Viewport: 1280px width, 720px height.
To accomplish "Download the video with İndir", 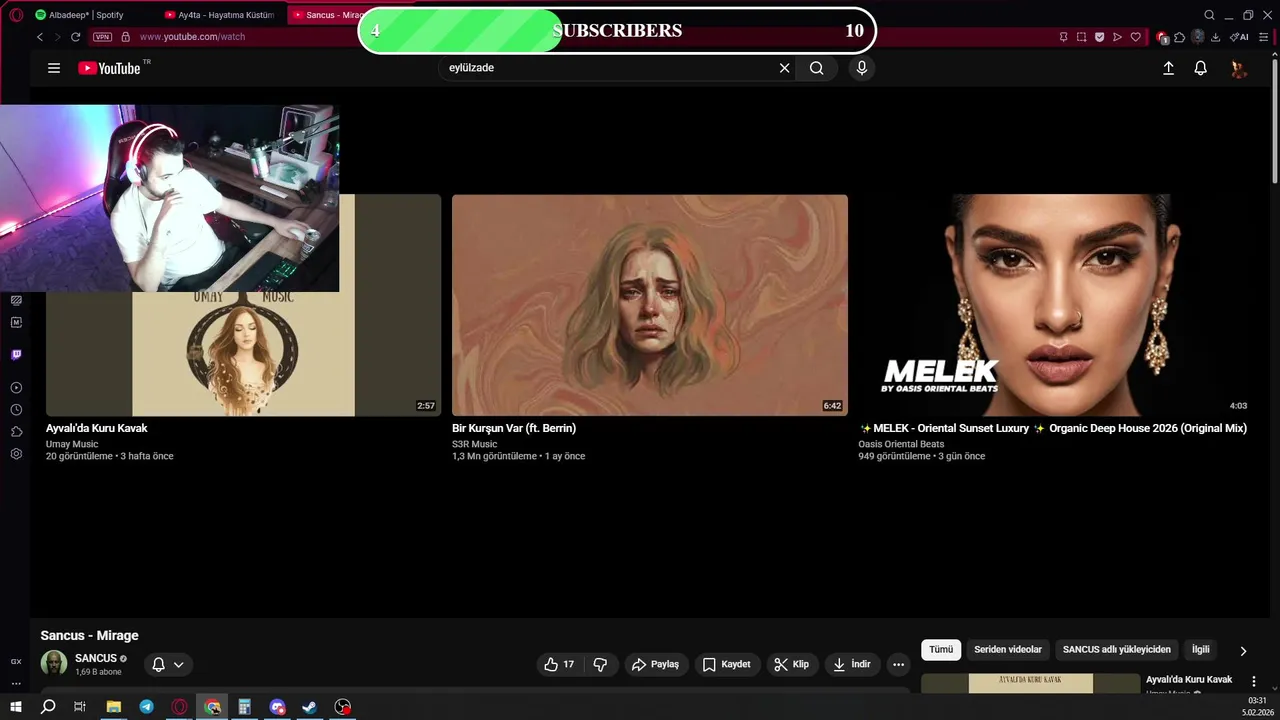I will pyautogui.click(x=852, y=664).
